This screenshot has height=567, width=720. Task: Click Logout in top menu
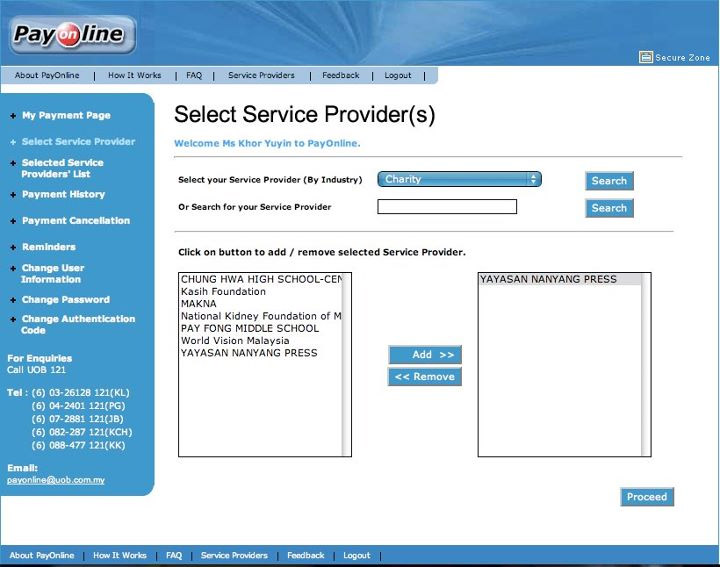tap(398, 75)
